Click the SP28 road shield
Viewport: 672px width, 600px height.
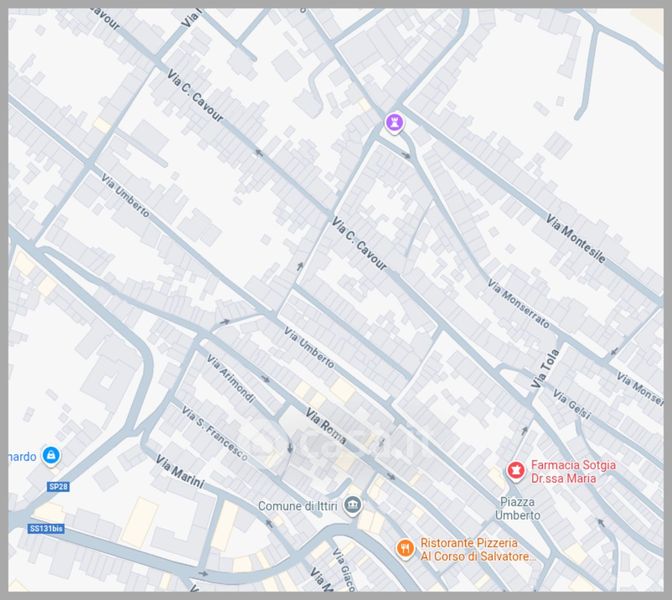tap(59, 487)
